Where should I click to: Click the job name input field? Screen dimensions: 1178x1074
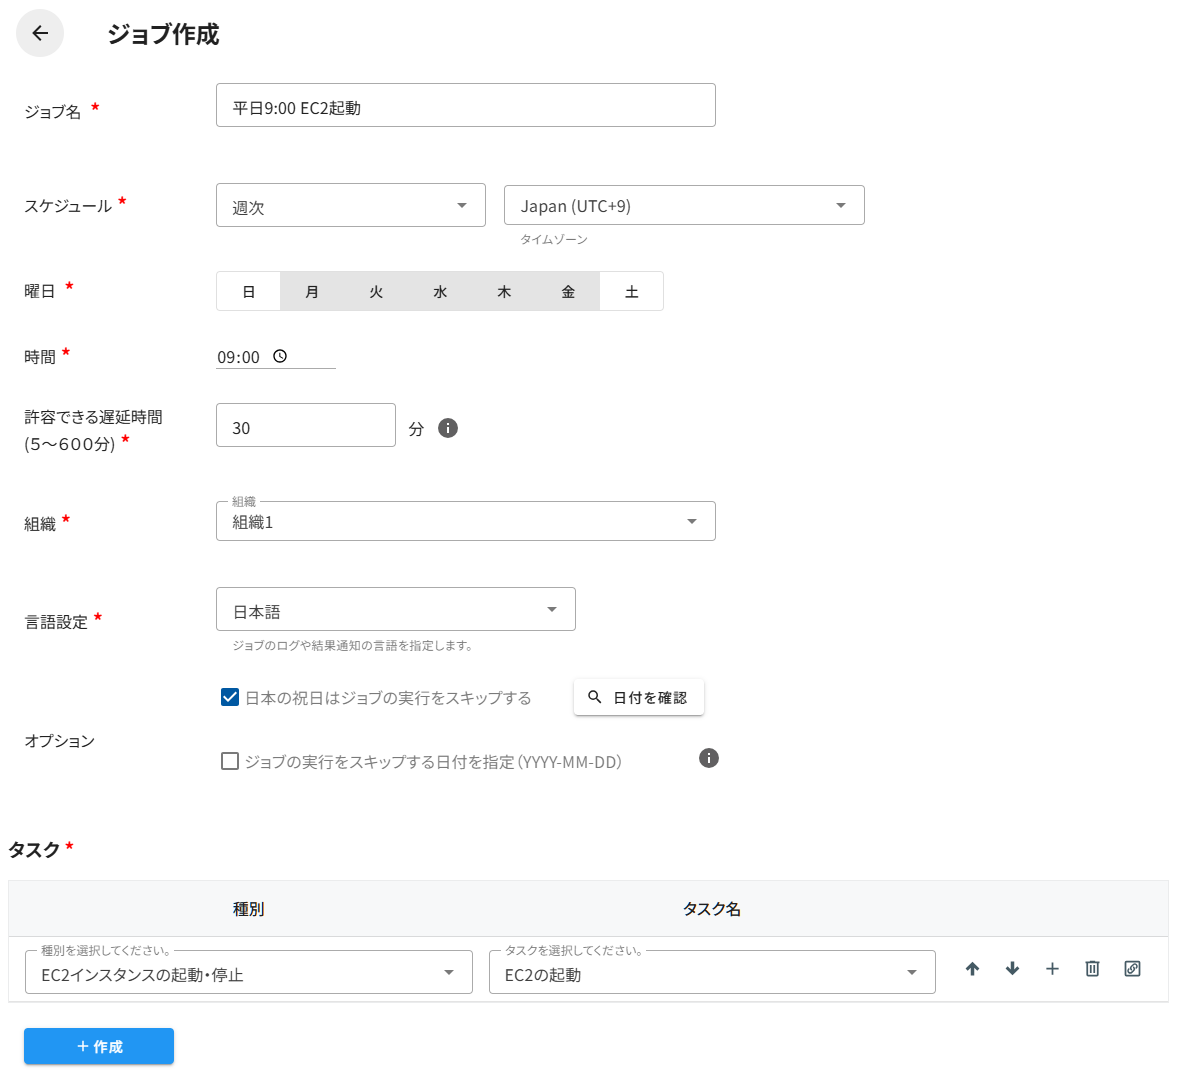465,106
